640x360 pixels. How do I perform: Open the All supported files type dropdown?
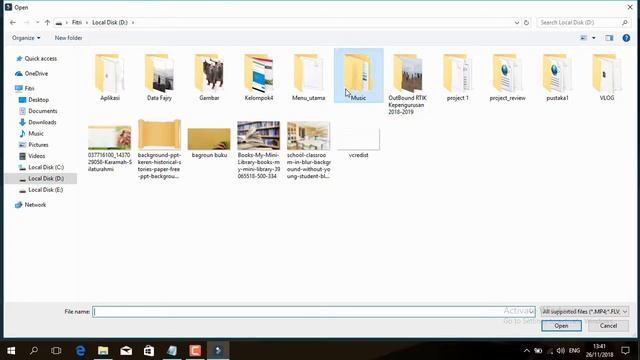[584, 312]
